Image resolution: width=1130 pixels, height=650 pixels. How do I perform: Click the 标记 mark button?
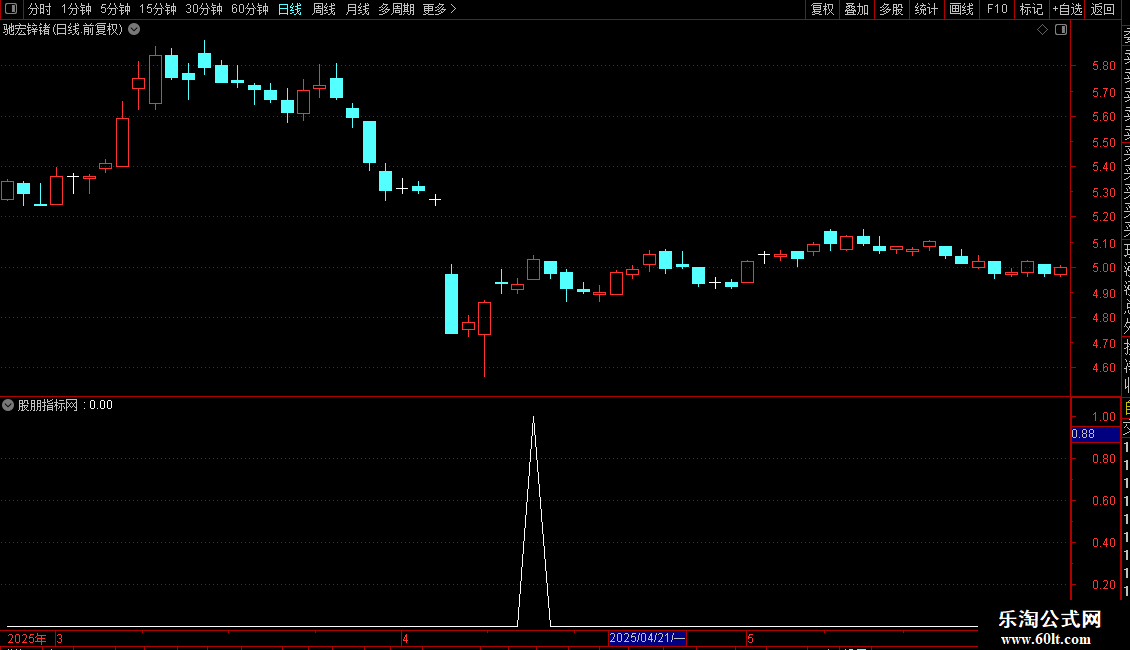pyautogui.click(x=1031, y=9)
